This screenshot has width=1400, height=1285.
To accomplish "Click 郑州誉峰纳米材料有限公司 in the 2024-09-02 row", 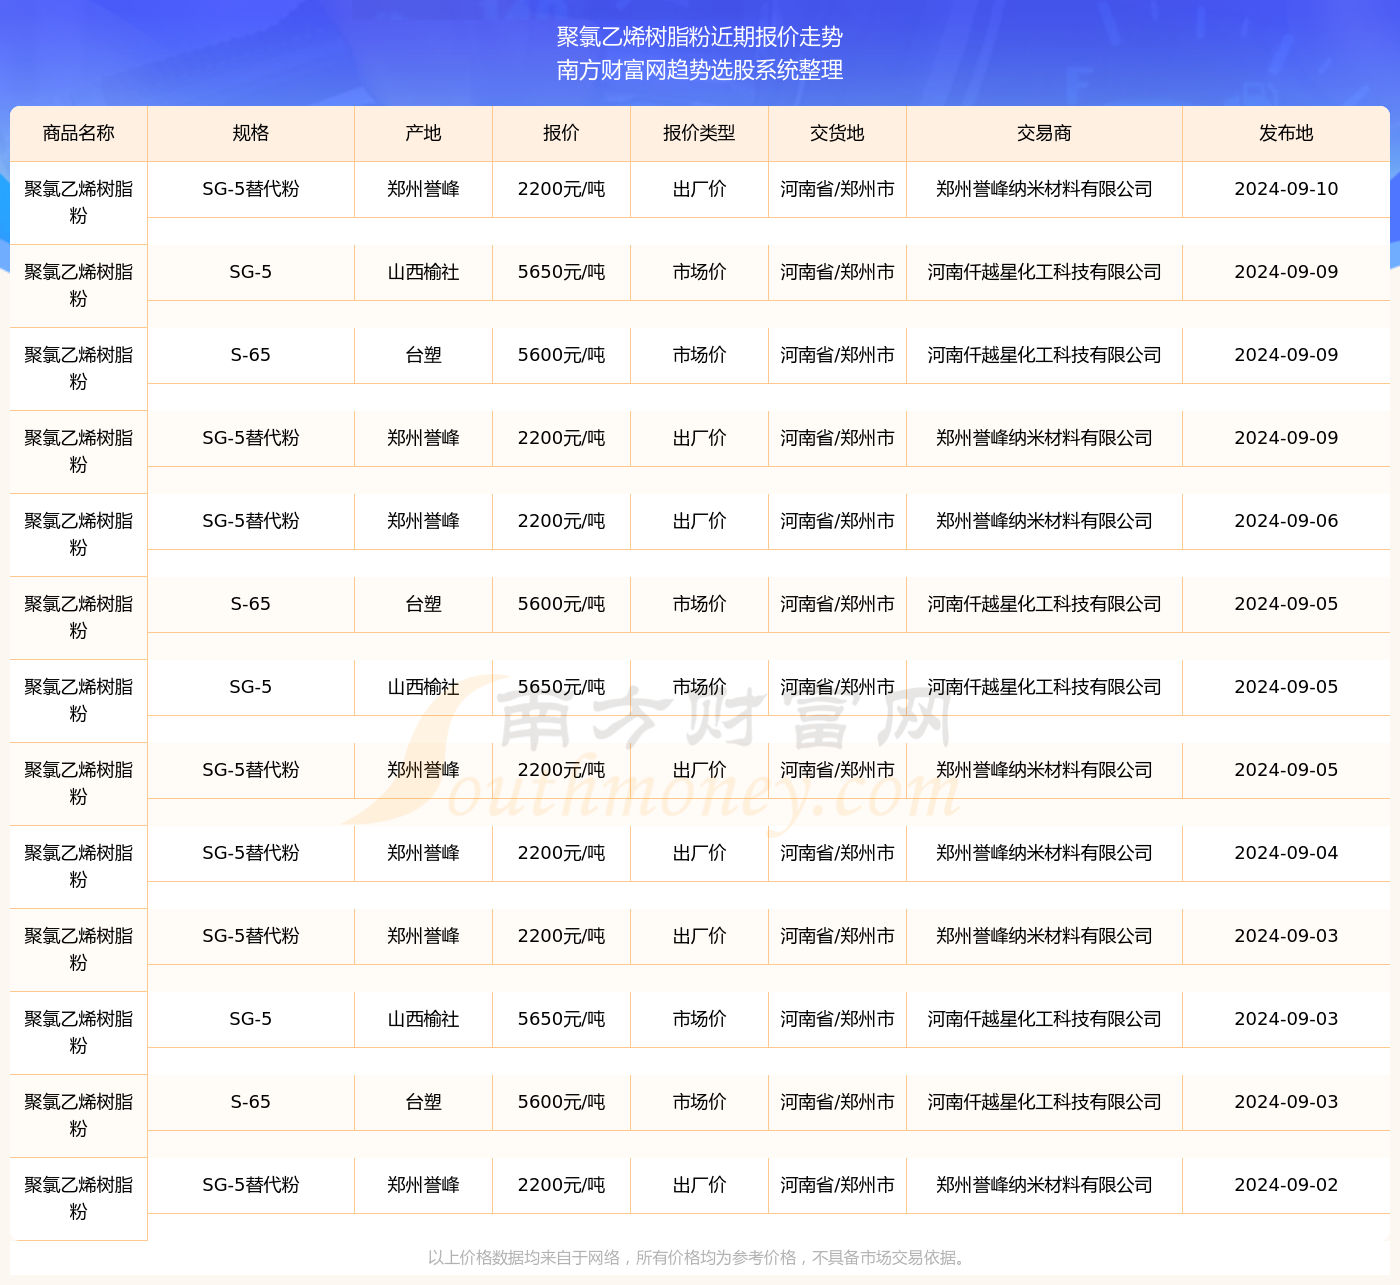I will 1044,1185.
